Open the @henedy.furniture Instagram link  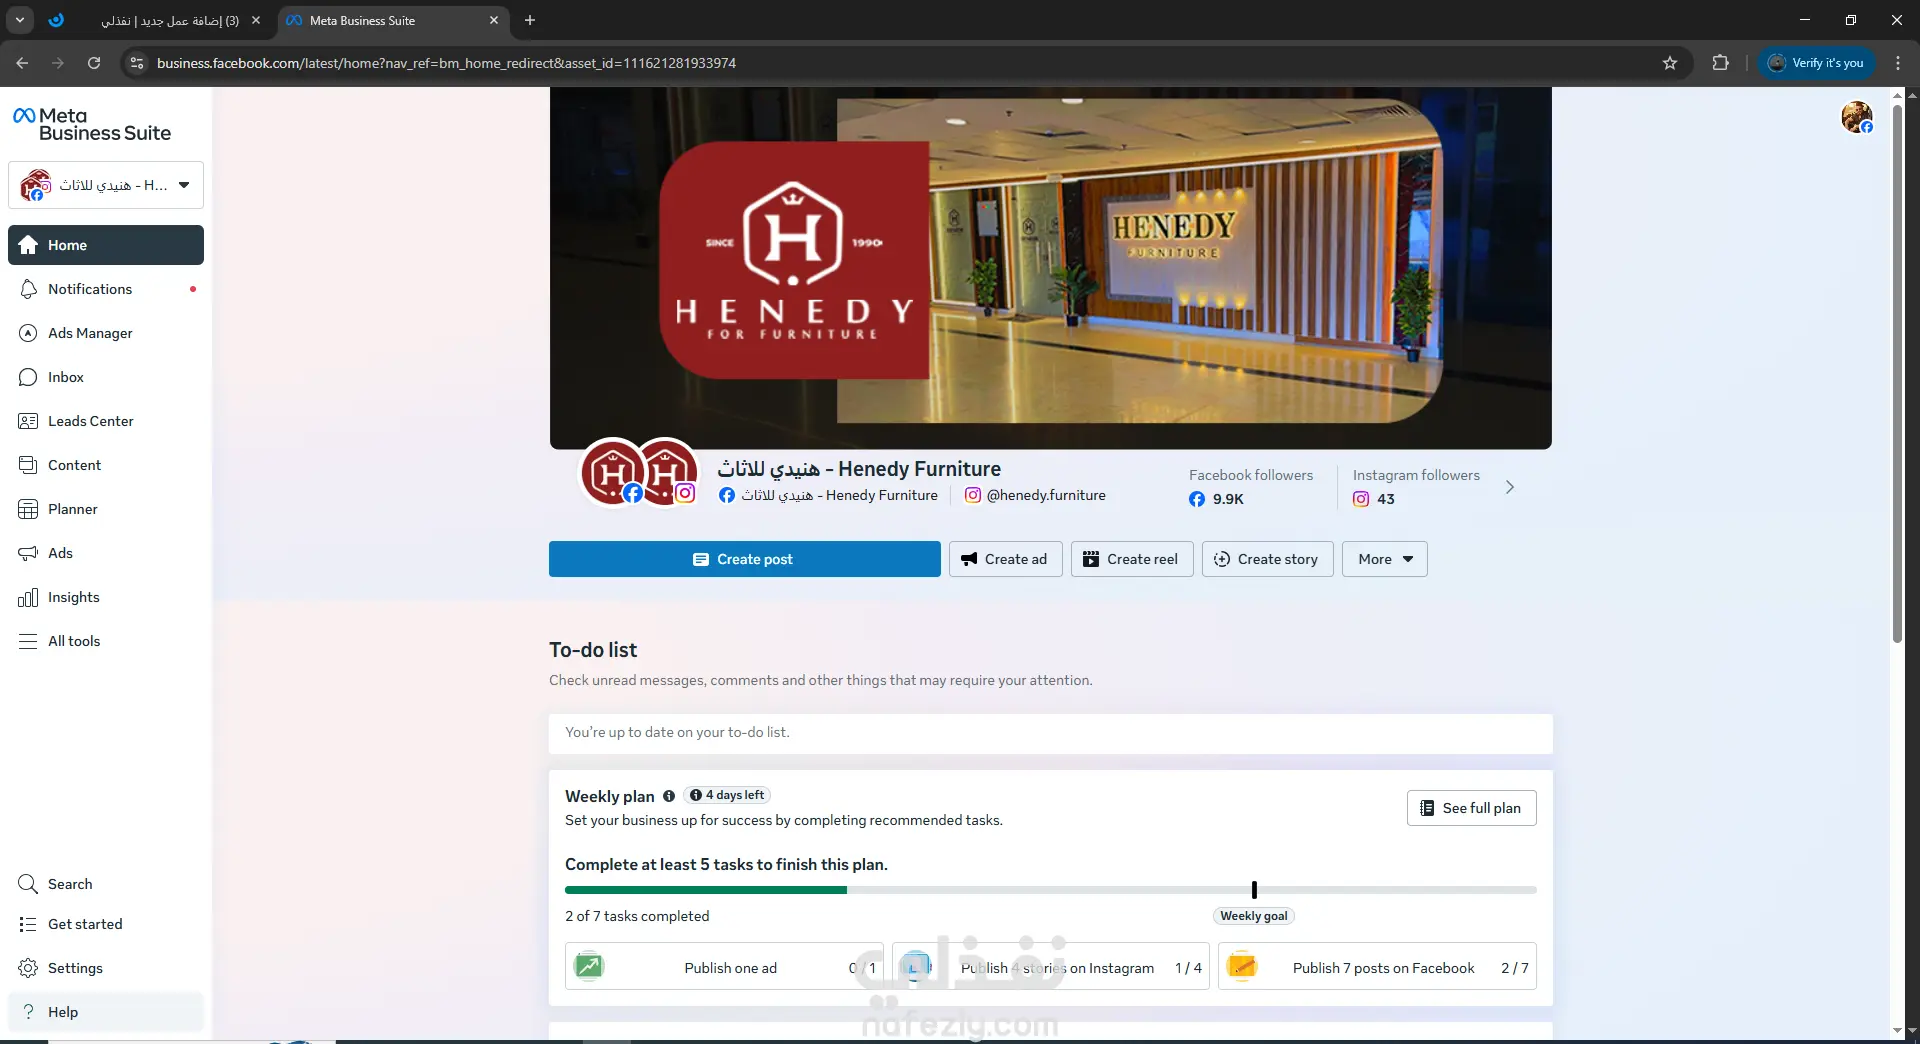point(1035,495)
